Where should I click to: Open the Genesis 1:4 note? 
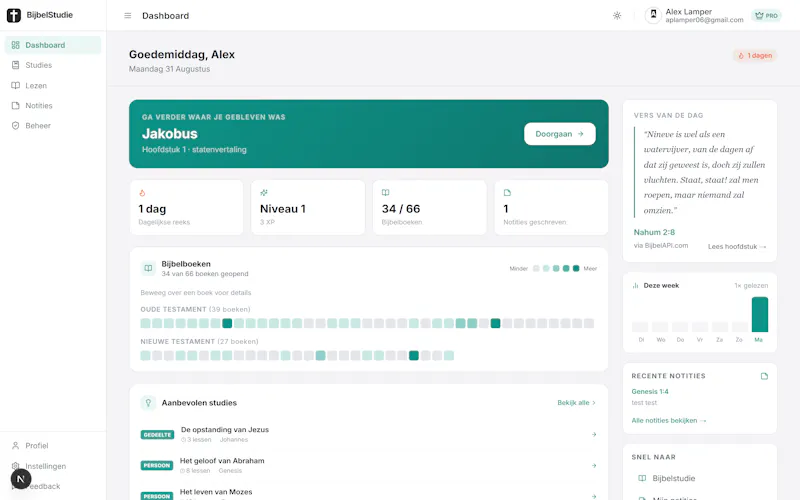[x=649, y=391]
